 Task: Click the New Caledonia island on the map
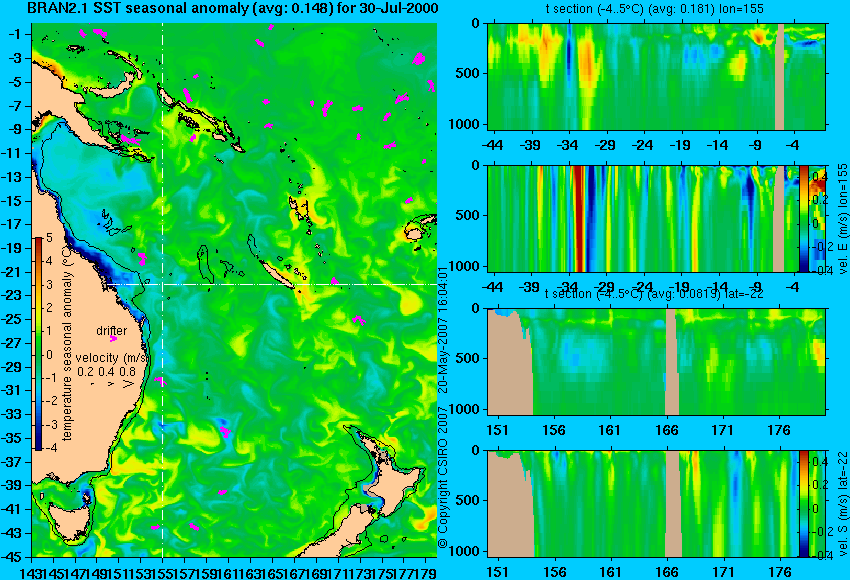tap(276, 273)
